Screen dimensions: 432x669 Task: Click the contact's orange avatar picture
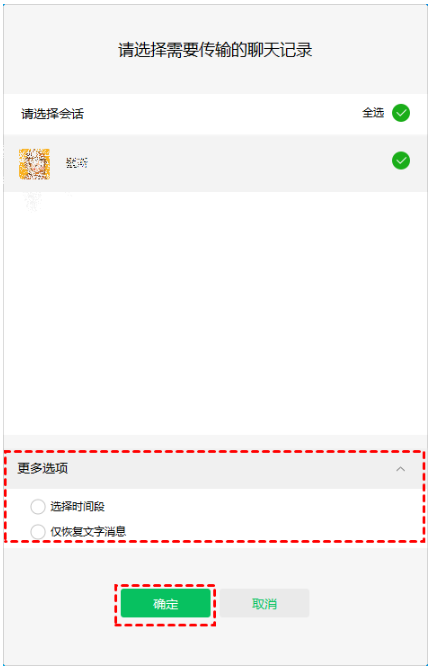[35, 164]
